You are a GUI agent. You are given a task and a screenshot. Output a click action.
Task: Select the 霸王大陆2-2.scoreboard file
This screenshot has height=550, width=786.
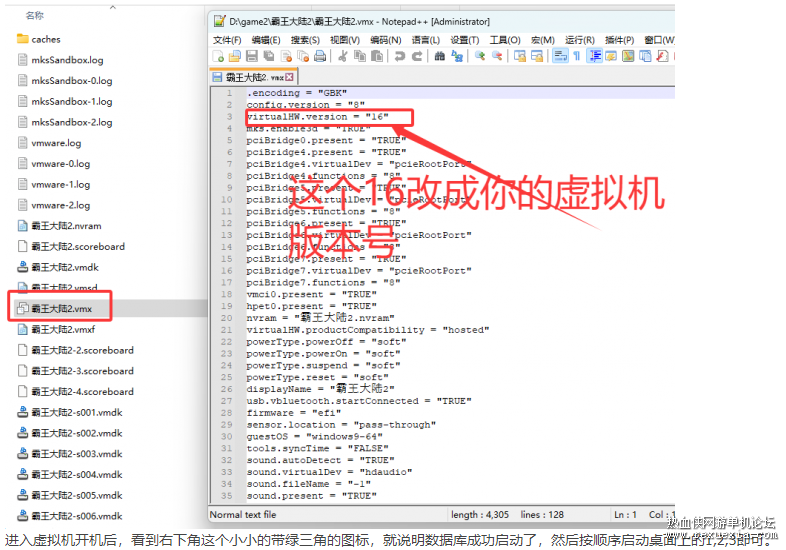[76, 350]
